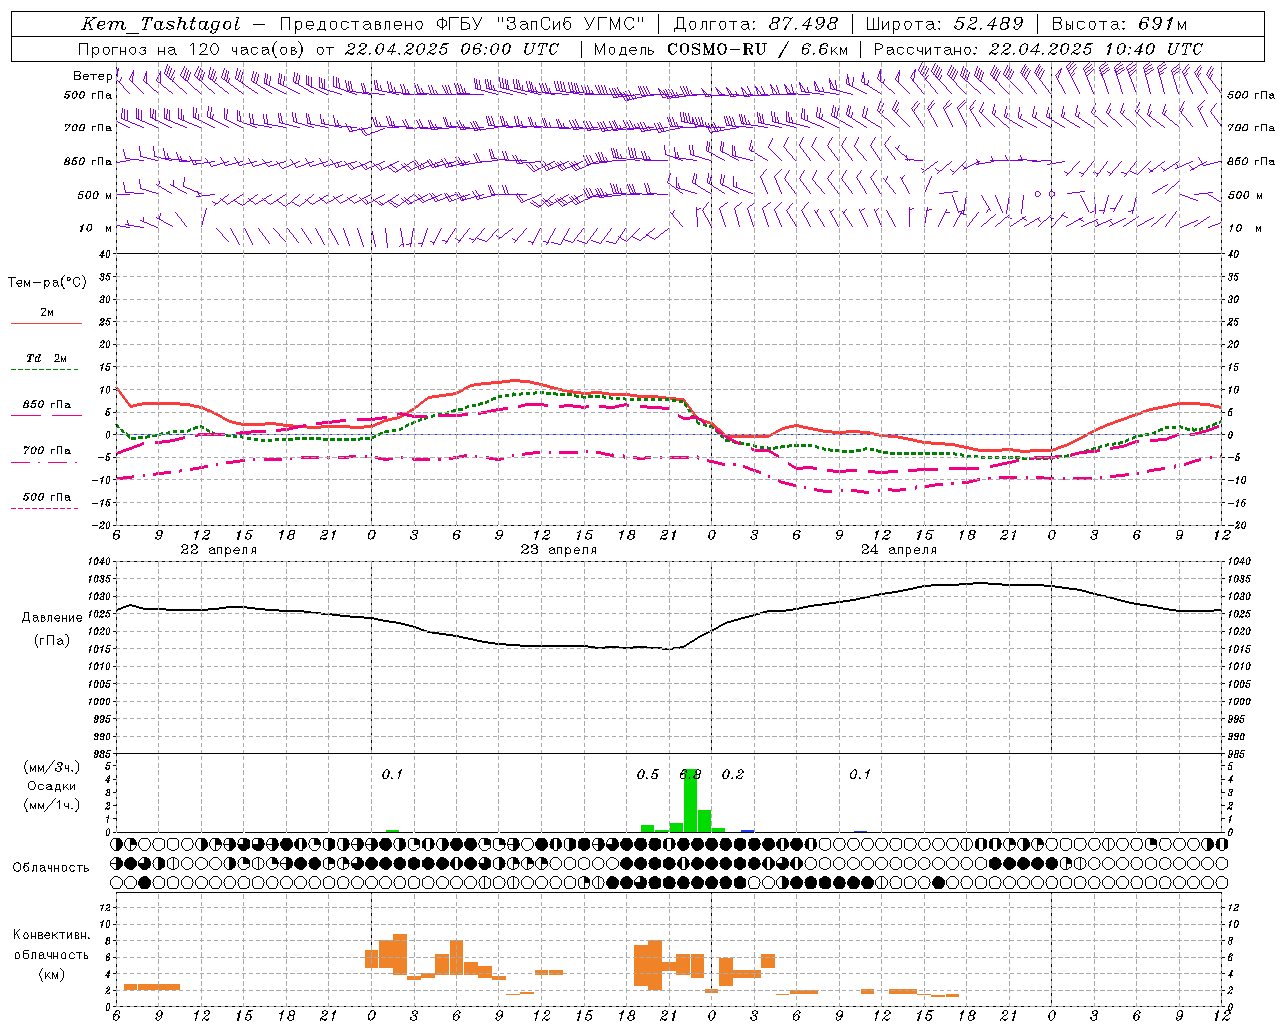Click the 24 апреля date label
This screenshot has width=1280, height=1024.
tap(898, 550)
